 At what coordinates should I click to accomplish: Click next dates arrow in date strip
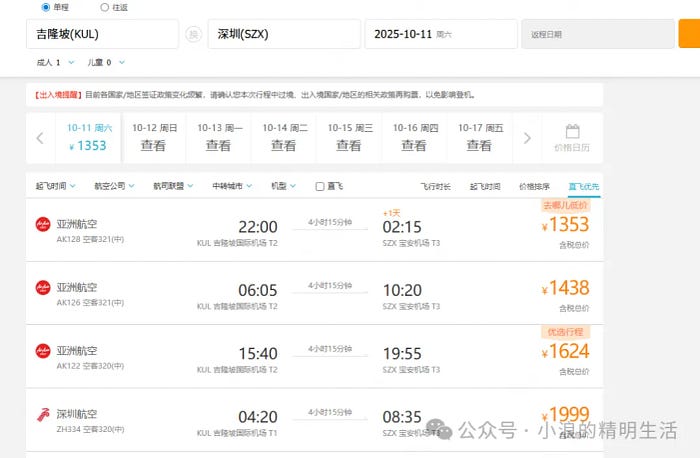527,138
